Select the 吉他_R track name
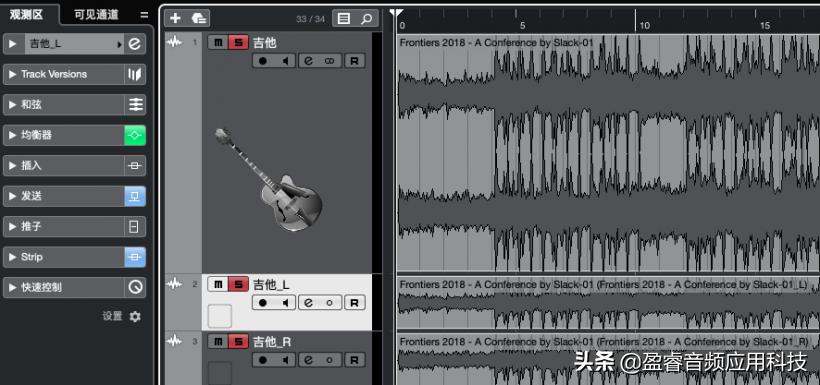Screen dimensions: 820x385 (x=272, y=342)
